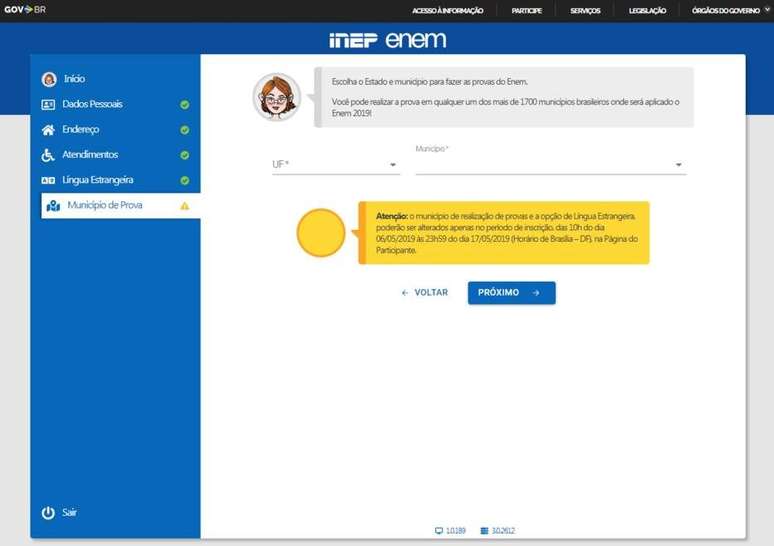Click the server icon in the footer
This screenshot has height=546, width=774.
pos(484,531)
